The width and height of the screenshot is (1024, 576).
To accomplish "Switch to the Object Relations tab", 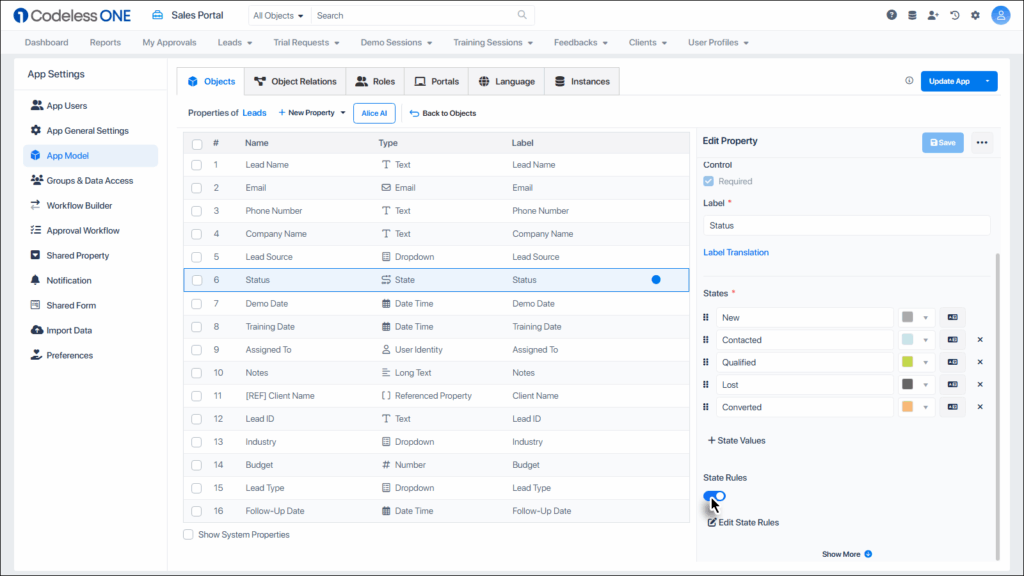I will click(295, 81).
